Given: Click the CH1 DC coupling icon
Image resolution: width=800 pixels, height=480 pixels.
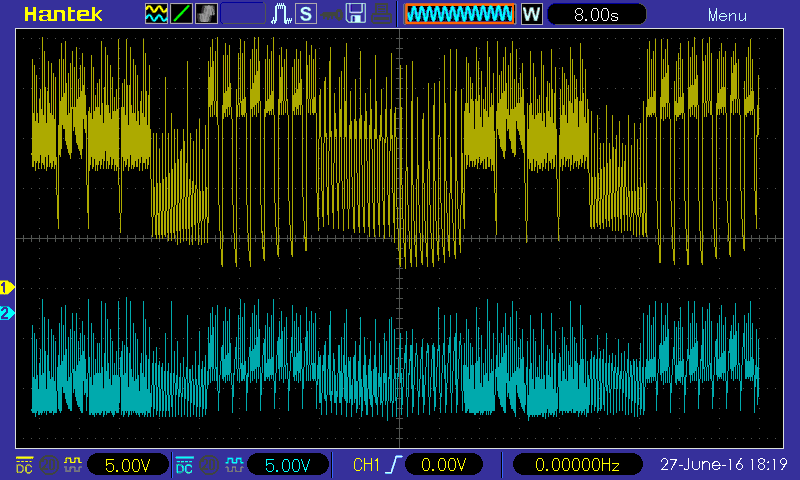Looking at the screenshot, I should click(x=24, y=464).
